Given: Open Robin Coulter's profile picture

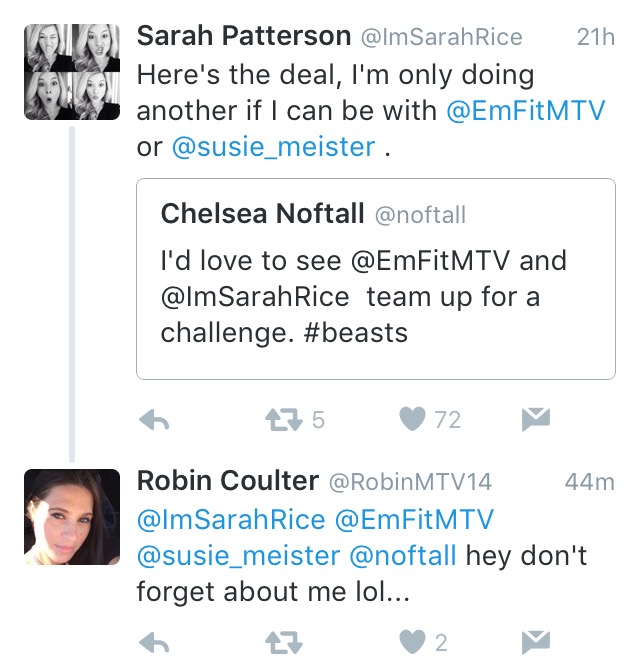Looking at the screenshot, I should point(72,517).
